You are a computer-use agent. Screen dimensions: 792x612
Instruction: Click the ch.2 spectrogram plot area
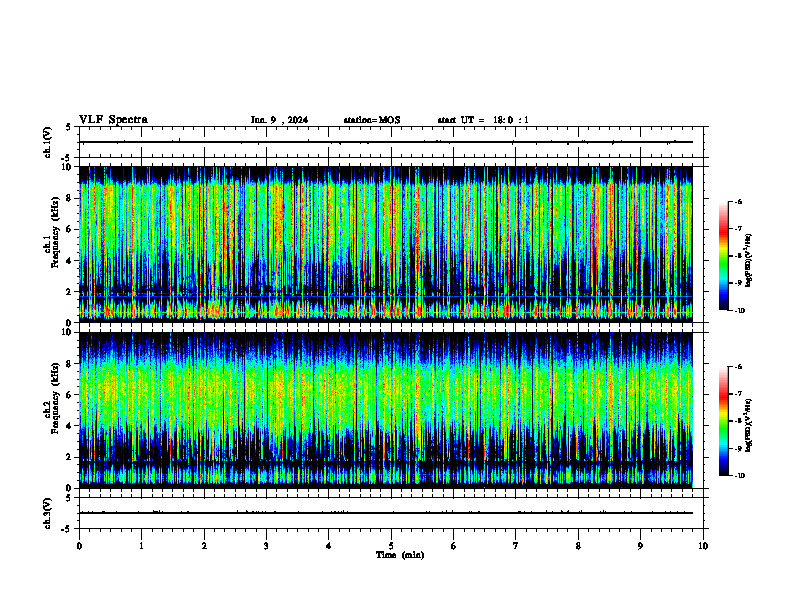click(x=386, y=410)
